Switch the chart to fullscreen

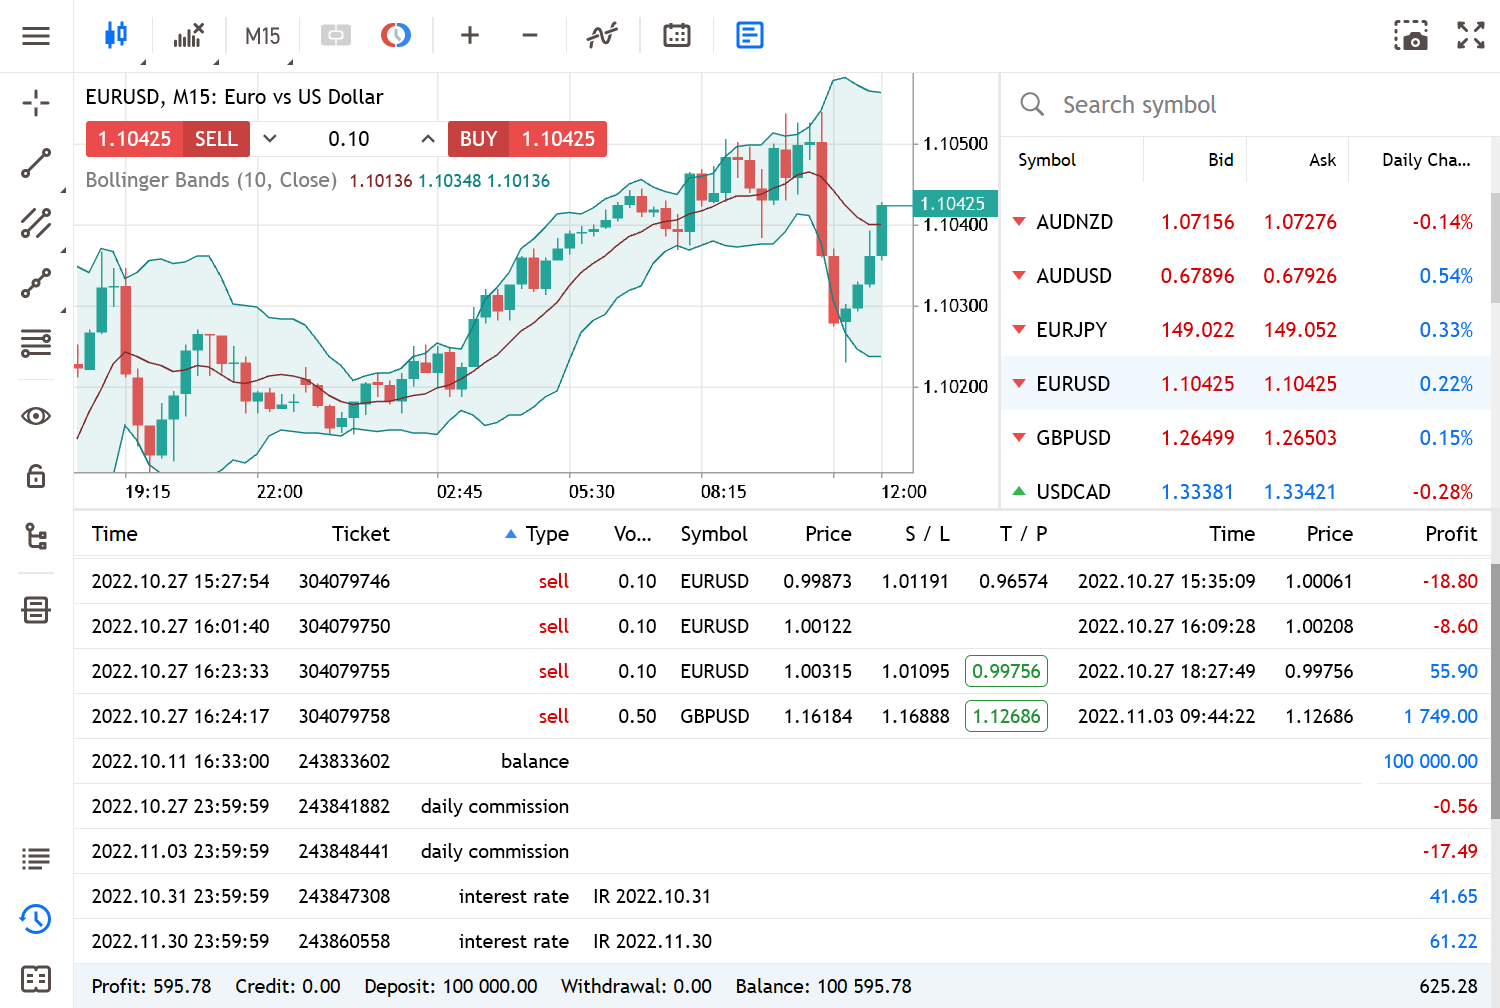1470,35
